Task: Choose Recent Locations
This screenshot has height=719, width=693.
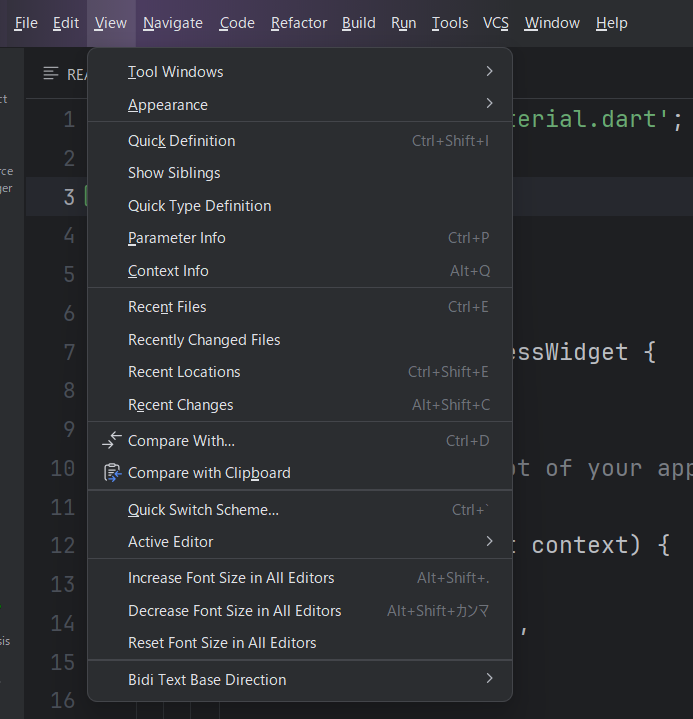Action: pyautogui.click(x=184, y=372)
